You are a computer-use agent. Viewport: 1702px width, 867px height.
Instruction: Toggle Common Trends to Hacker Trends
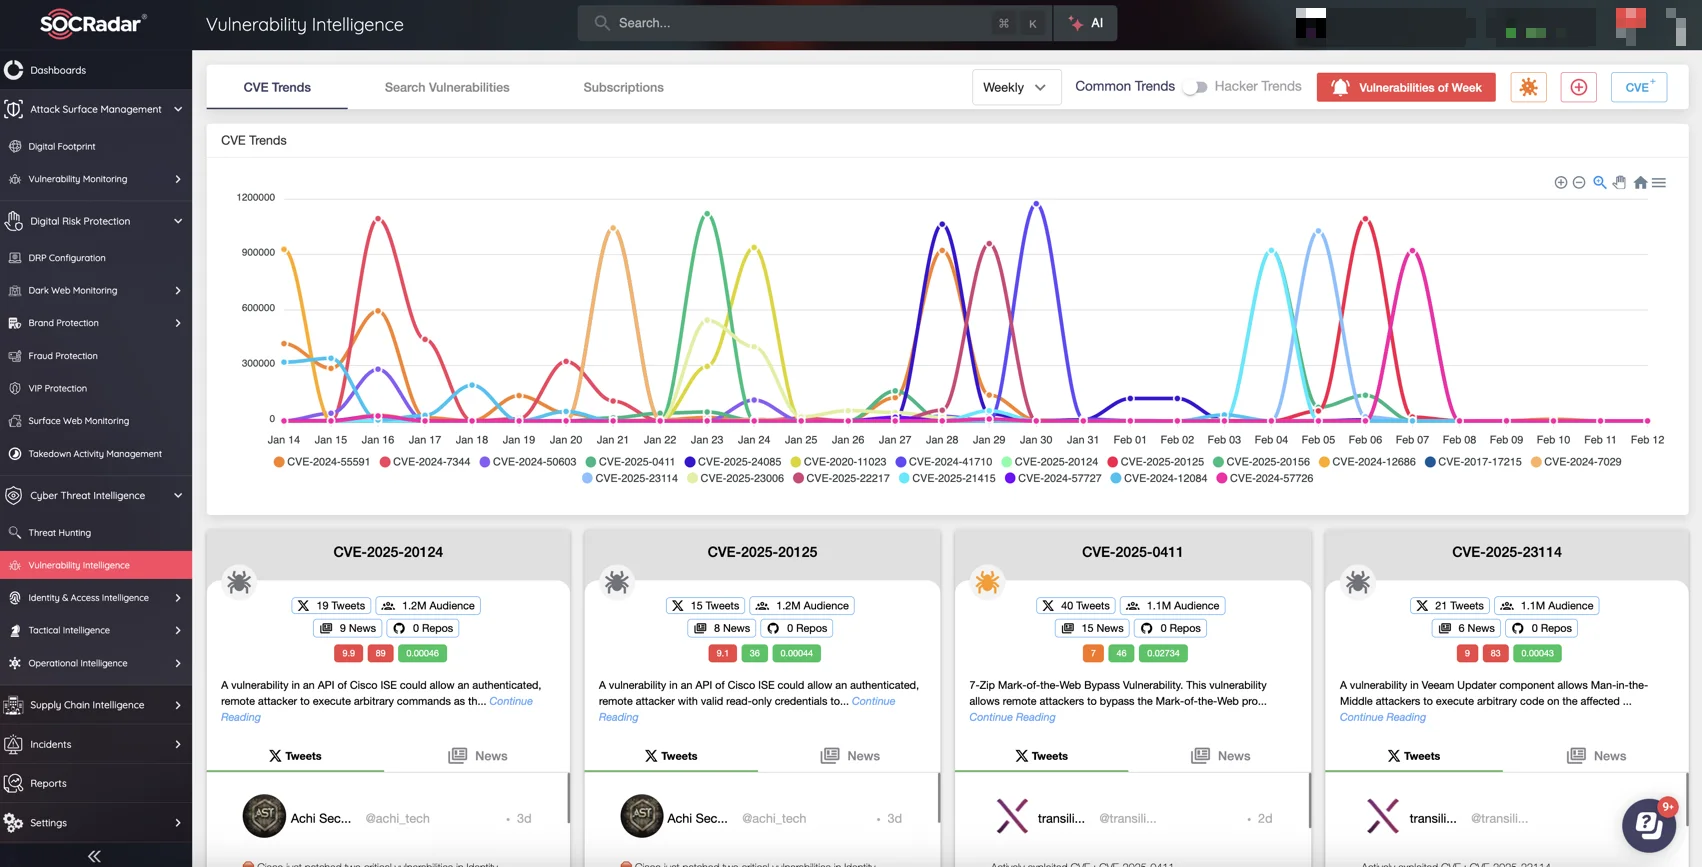click(1194, 87)
